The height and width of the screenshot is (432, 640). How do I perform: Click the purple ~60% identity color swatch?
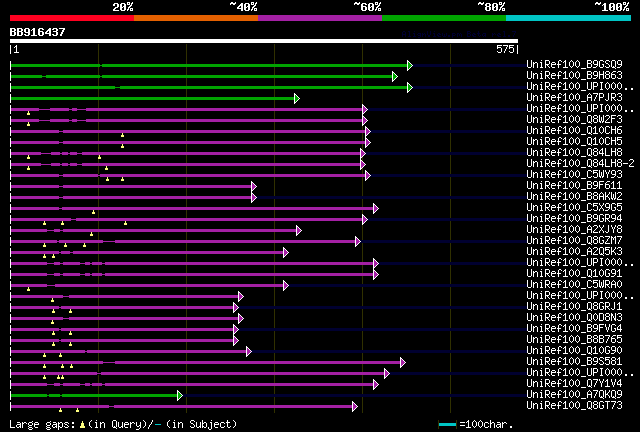click(x=320, y=18)
